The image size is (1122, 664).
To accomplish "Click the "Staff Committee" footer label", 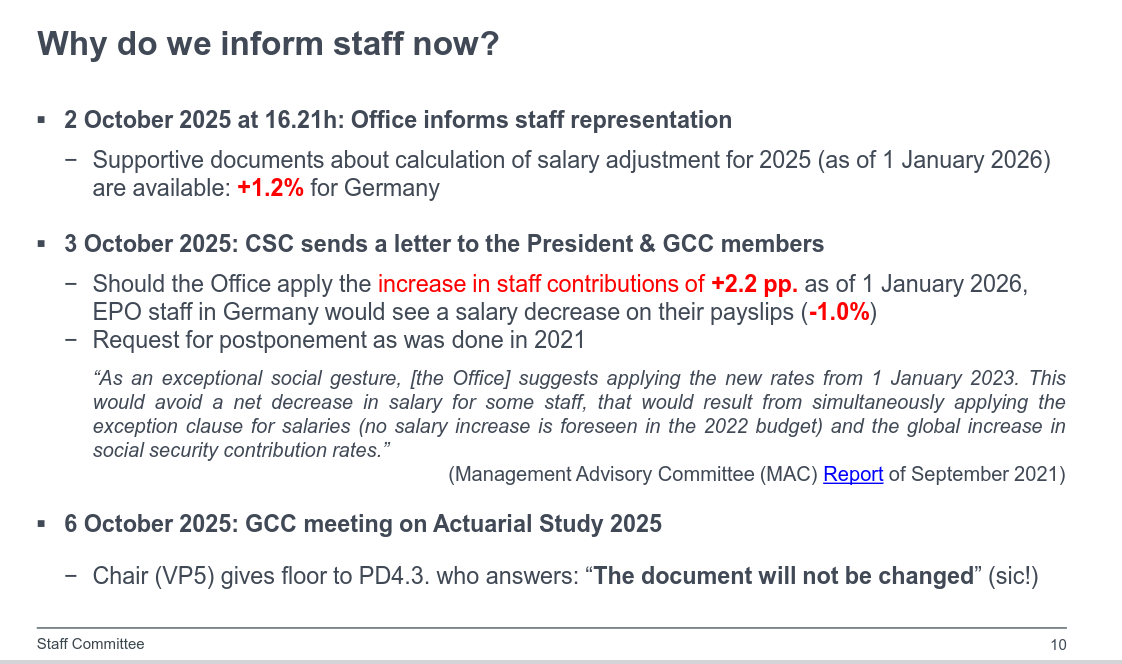I will (x=90, y=644).
